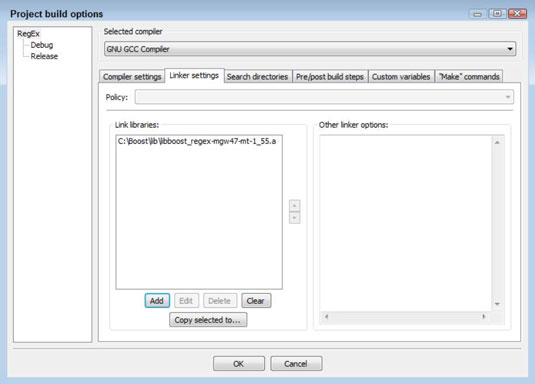The height and width of the screenshot is (384, 535).
Task: Confirm with the OK button
Action: tap(238, 364)
